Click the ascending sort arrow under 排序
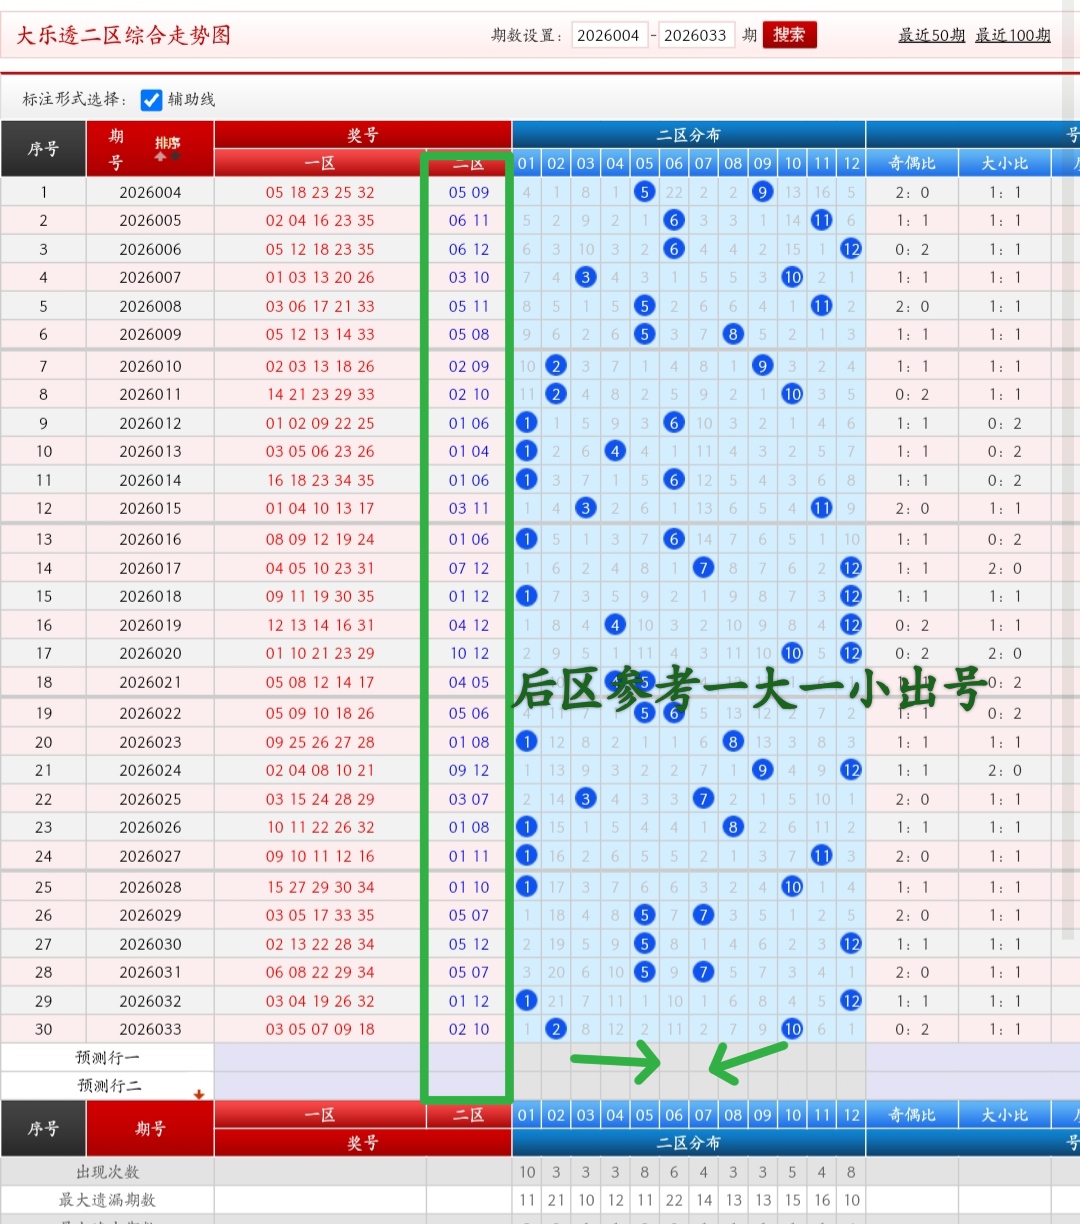Image resolution: width=1080 pixels, height=1224 pixels. [160, 157]
